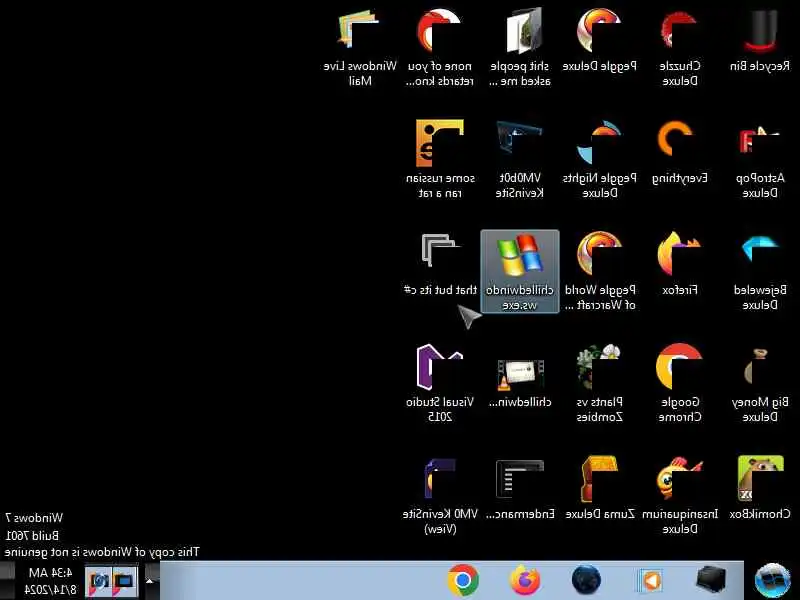
Task: Click the Everything search shortcut
Action: 680,154
